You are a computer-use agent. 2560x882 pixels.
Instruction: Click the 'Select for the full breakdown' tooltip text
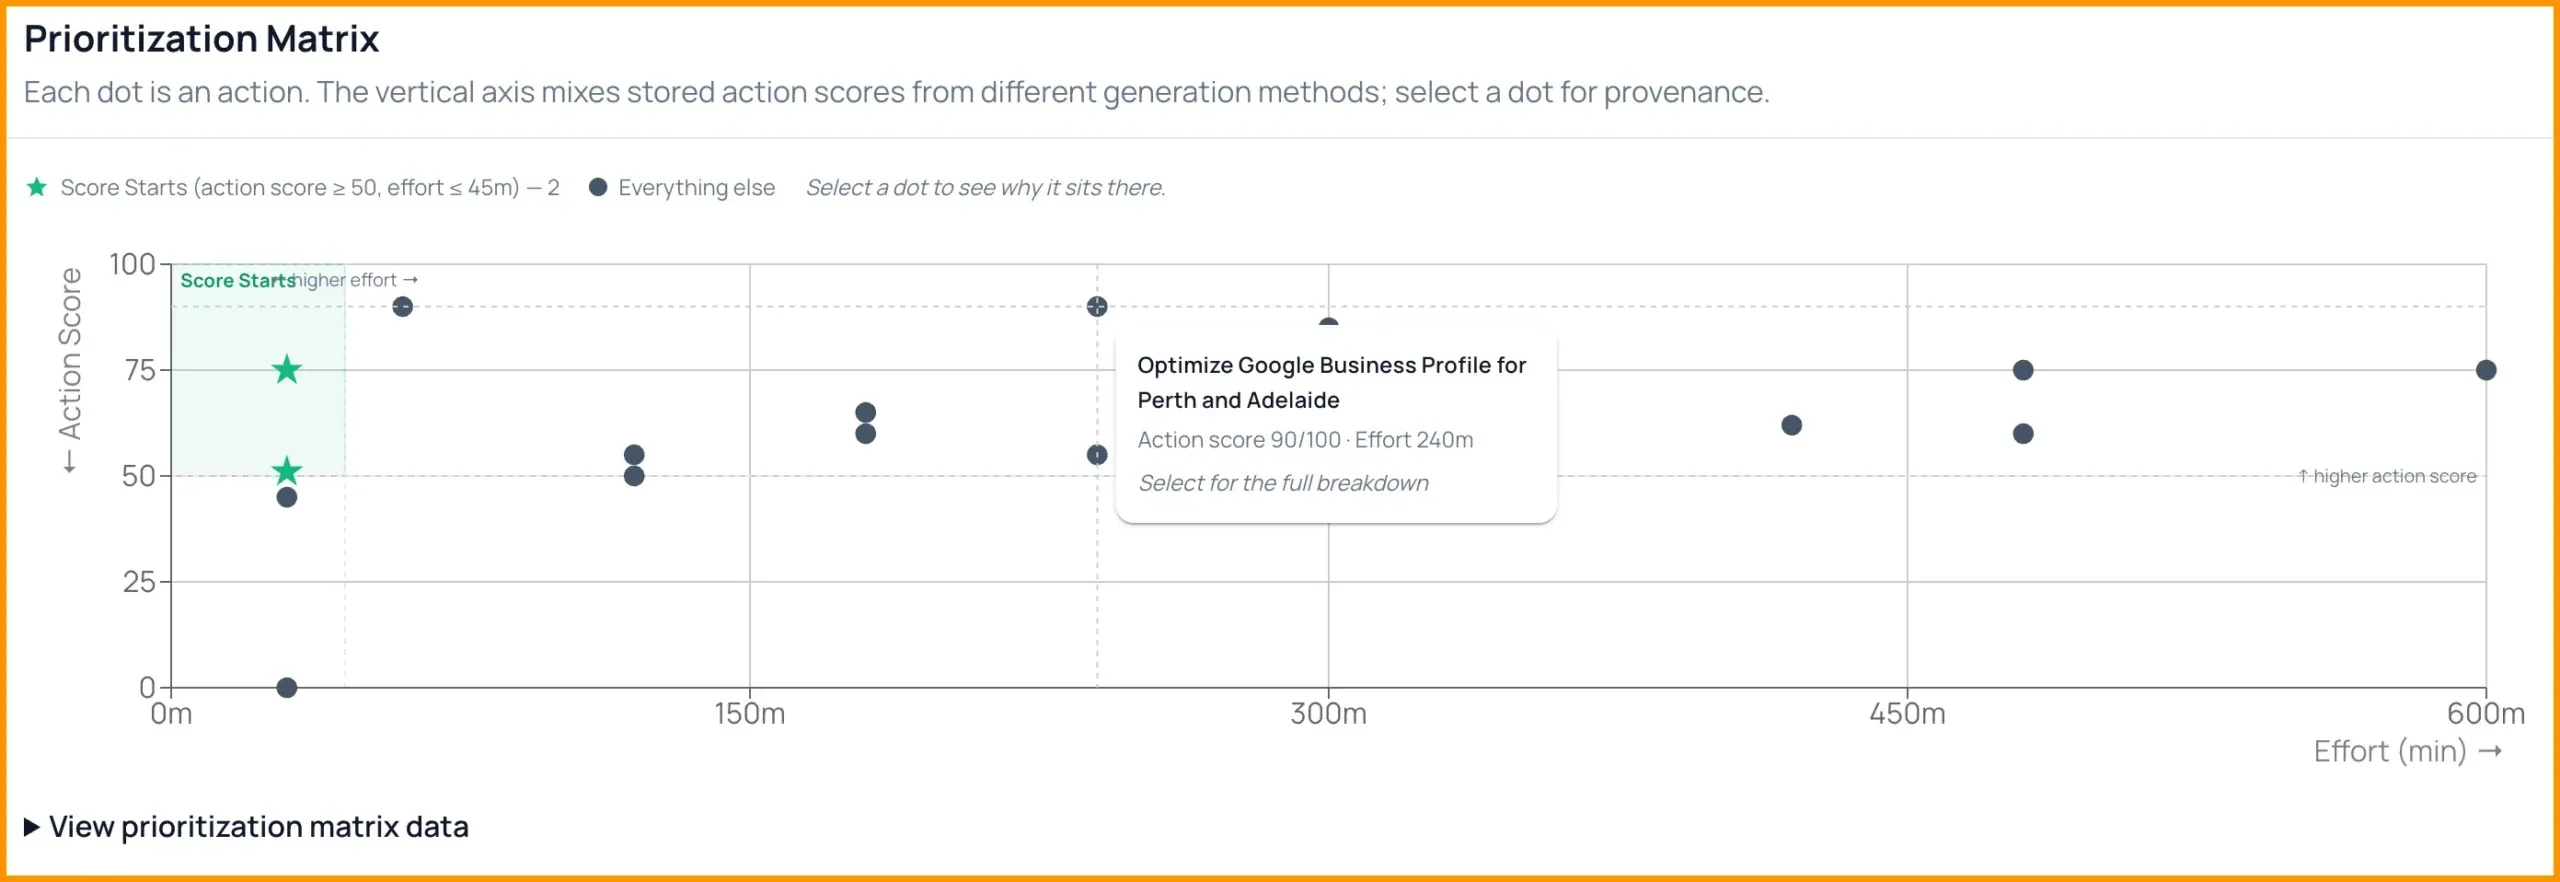pos(1284,483)
